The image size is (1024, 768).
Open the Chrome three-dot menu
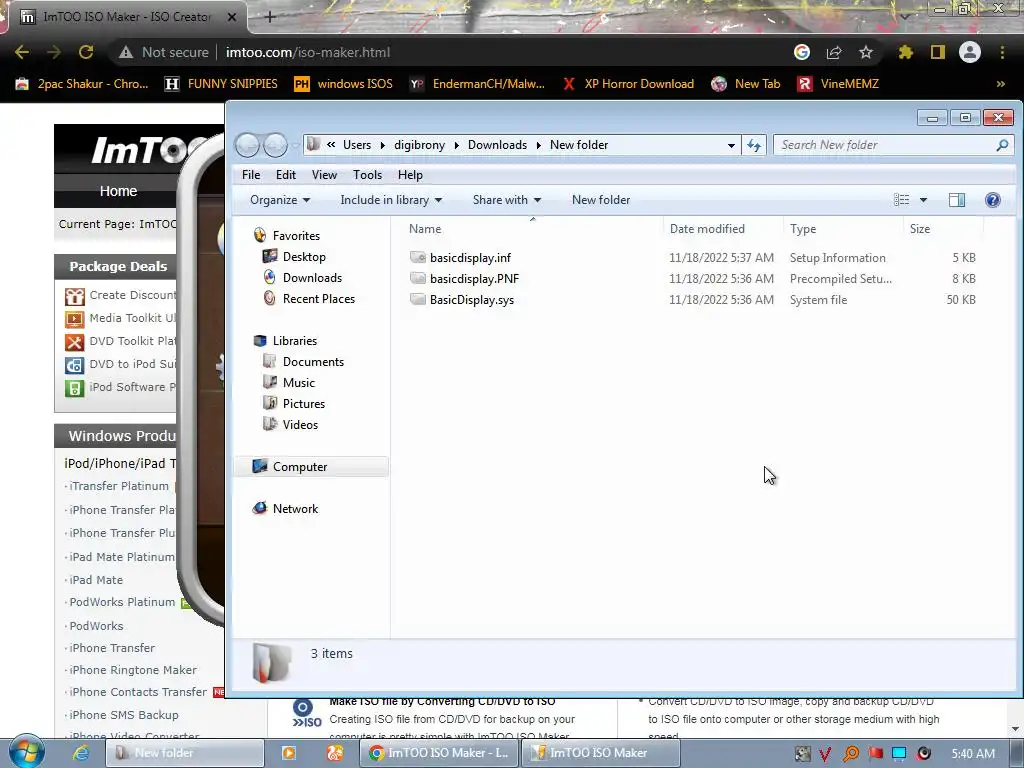[1002, 52]
